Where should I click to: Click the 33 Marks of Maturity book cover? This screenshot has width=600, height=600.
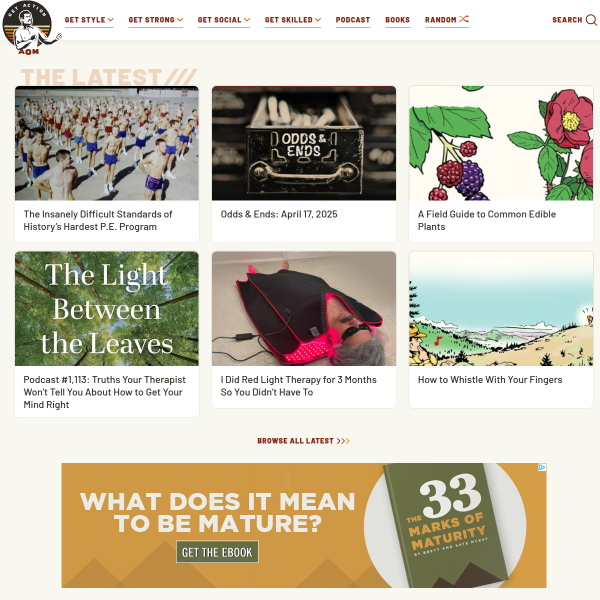pos(446,525)
